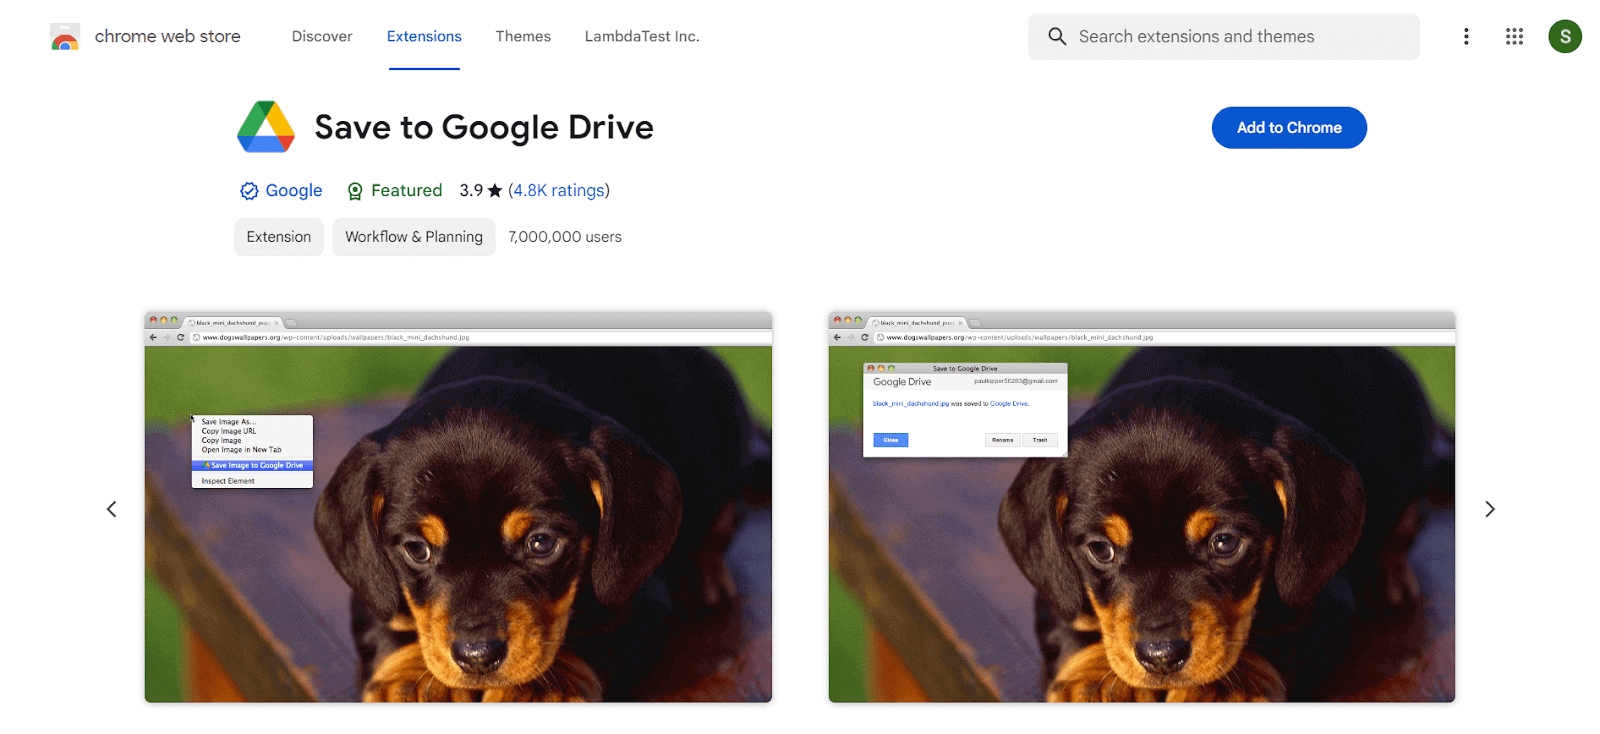The height and width of the screenshot is (734, 1600).
Task: Click the chrome web store title text
Action: tap(168, 36)
